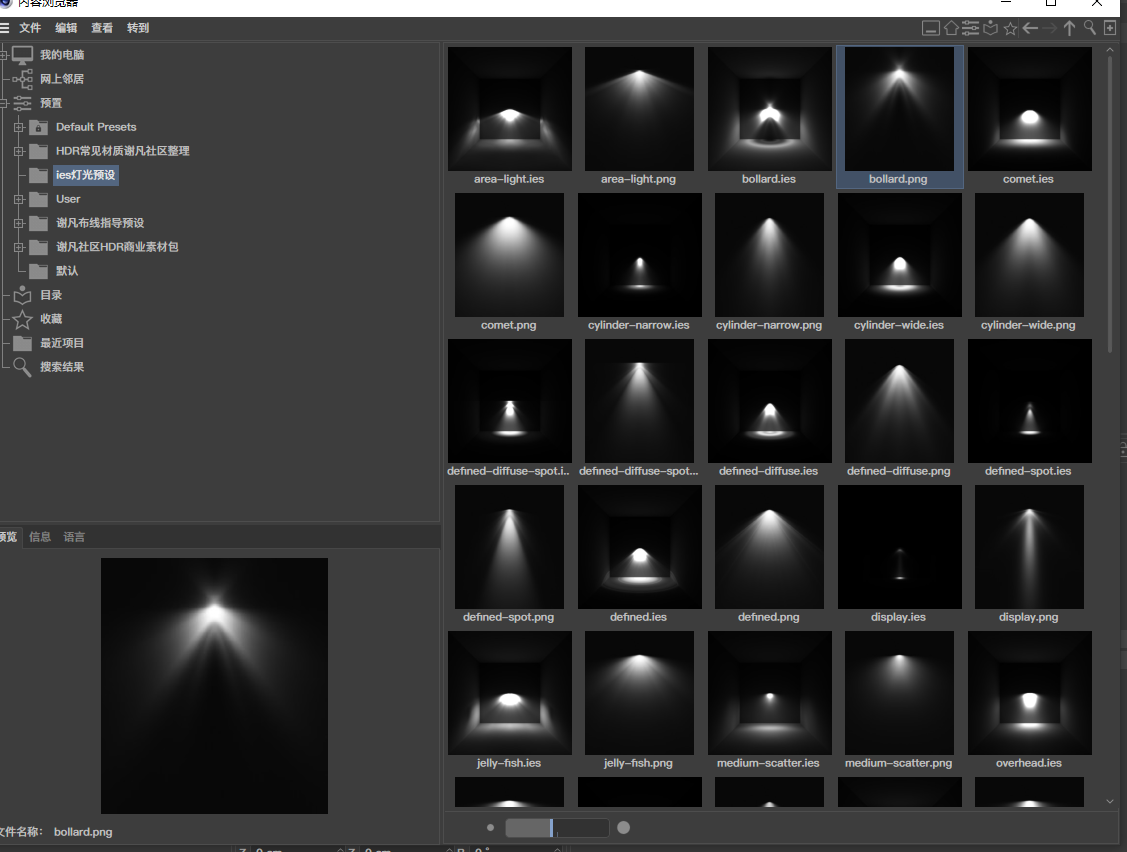The height and width of the screenshot is (852, 1127).
Task: Click the computer (My Computer) toolbar icon
Action: pyautogui.click(x=931, y=28)
